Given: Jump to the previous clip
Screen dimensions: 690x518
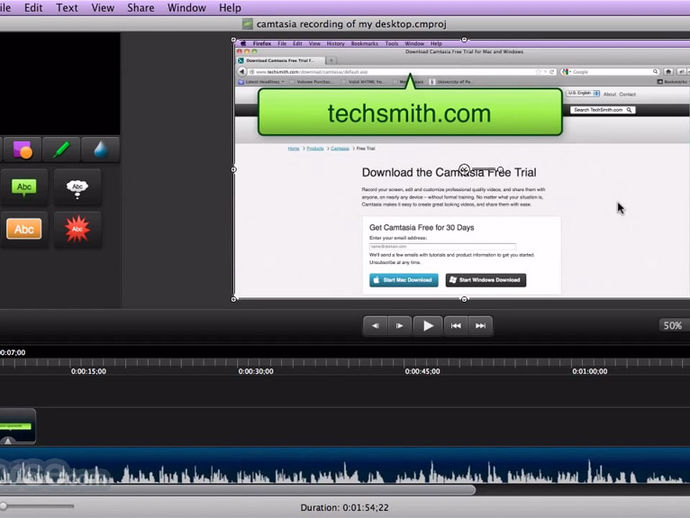Looking at the screenshot, I should pyautogui.click(x=456, y=326).
